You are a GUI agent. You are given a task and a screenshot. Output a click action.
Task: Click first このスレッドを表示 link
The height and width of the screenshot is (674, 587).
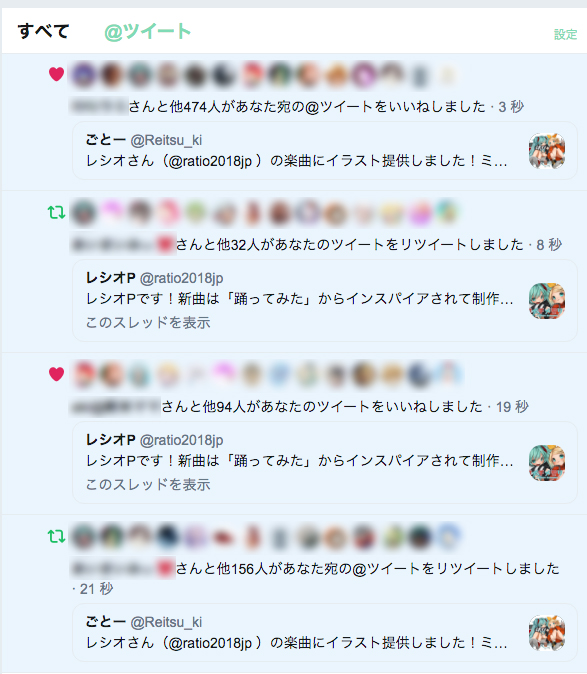[148, 322]
